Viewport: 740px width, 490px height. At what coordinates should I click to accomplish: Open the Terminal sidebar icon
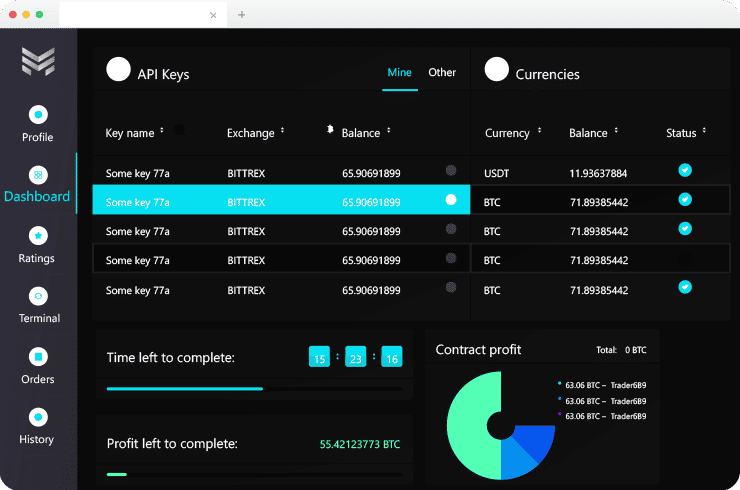click(38, 296)
